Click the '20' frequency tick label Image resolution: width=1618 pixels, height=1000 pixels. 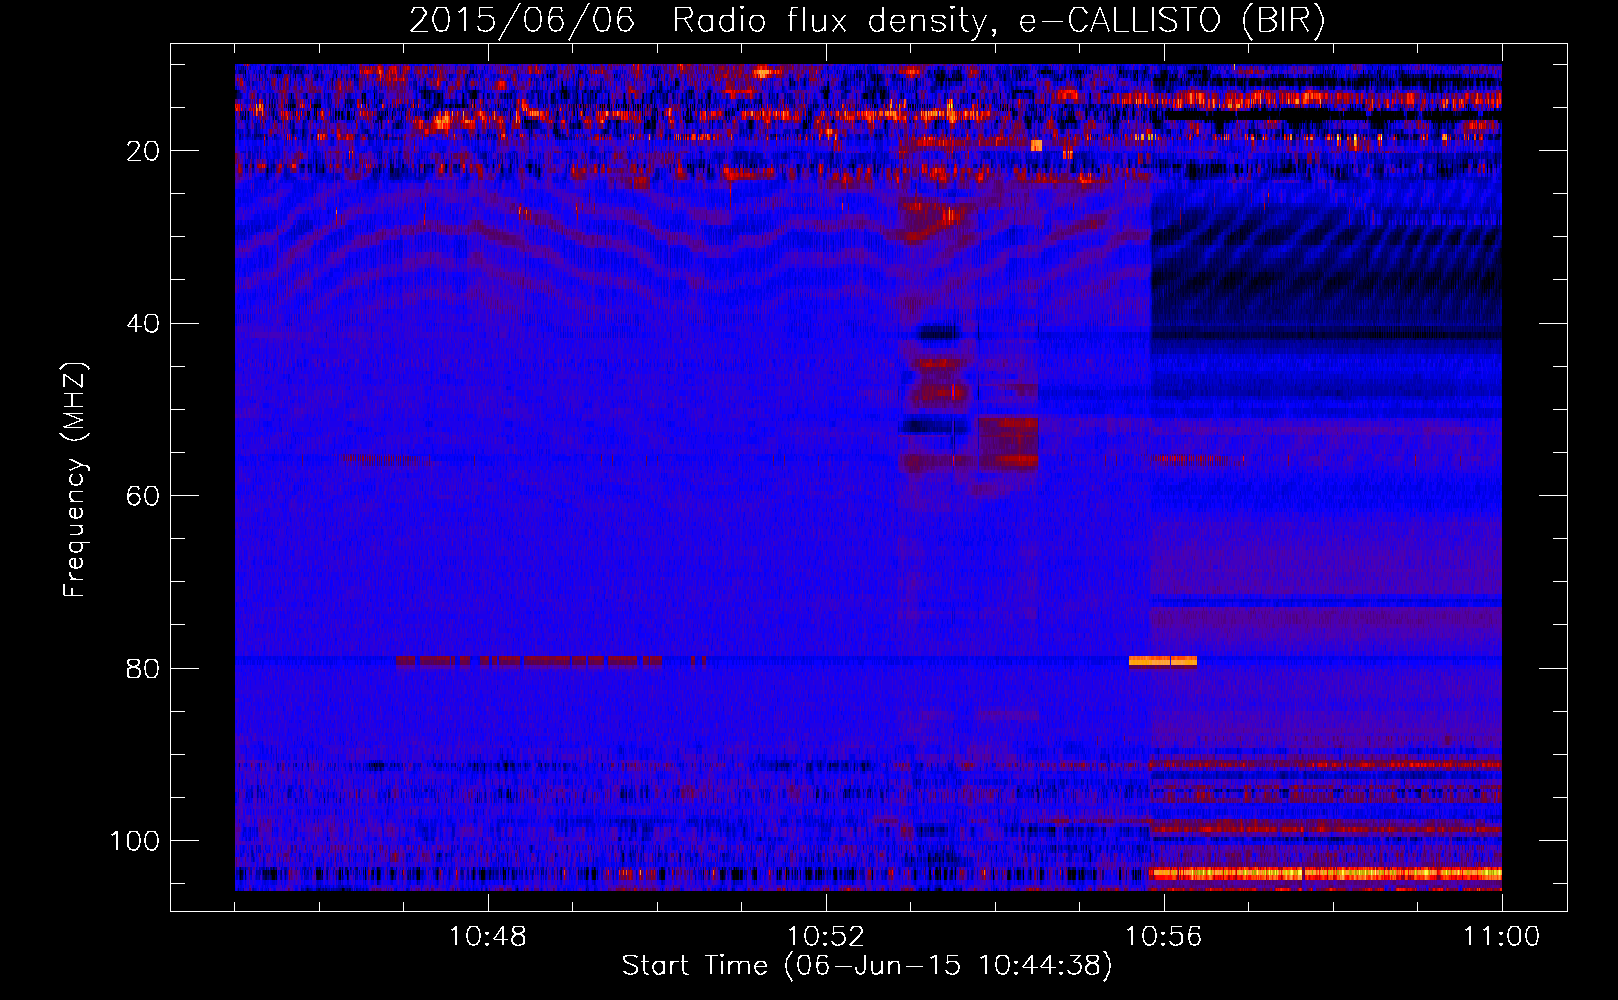pos(144,151)
